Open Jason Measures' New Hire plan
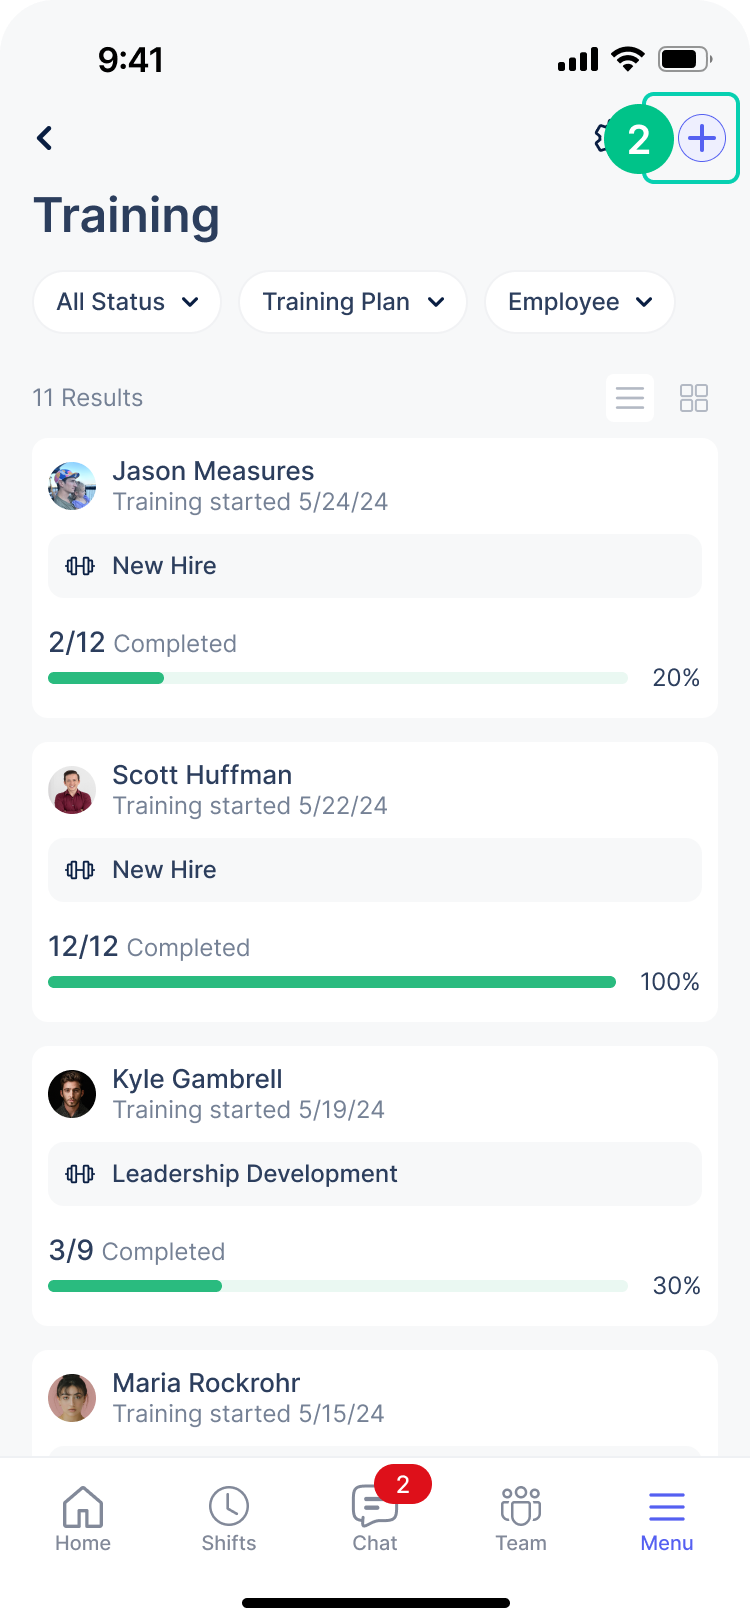Image resolution: width=750 pixels, height=1624 pixels. click(375, 566)
